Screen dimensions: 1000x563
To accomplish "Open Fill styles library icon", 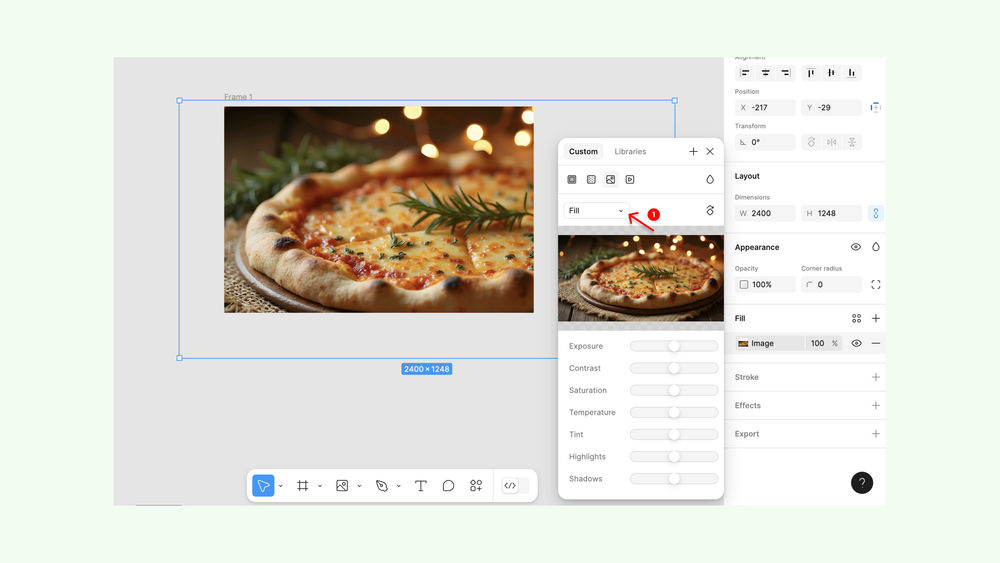I will [857, 319].
